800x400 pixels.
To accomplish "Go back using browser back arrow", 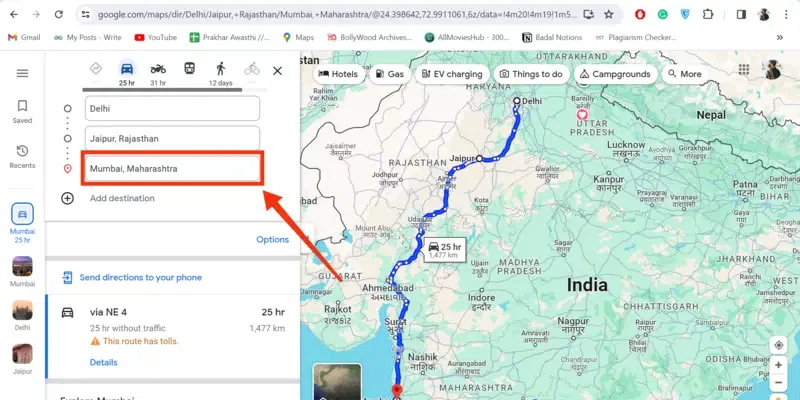I will (x=14, y=14).
